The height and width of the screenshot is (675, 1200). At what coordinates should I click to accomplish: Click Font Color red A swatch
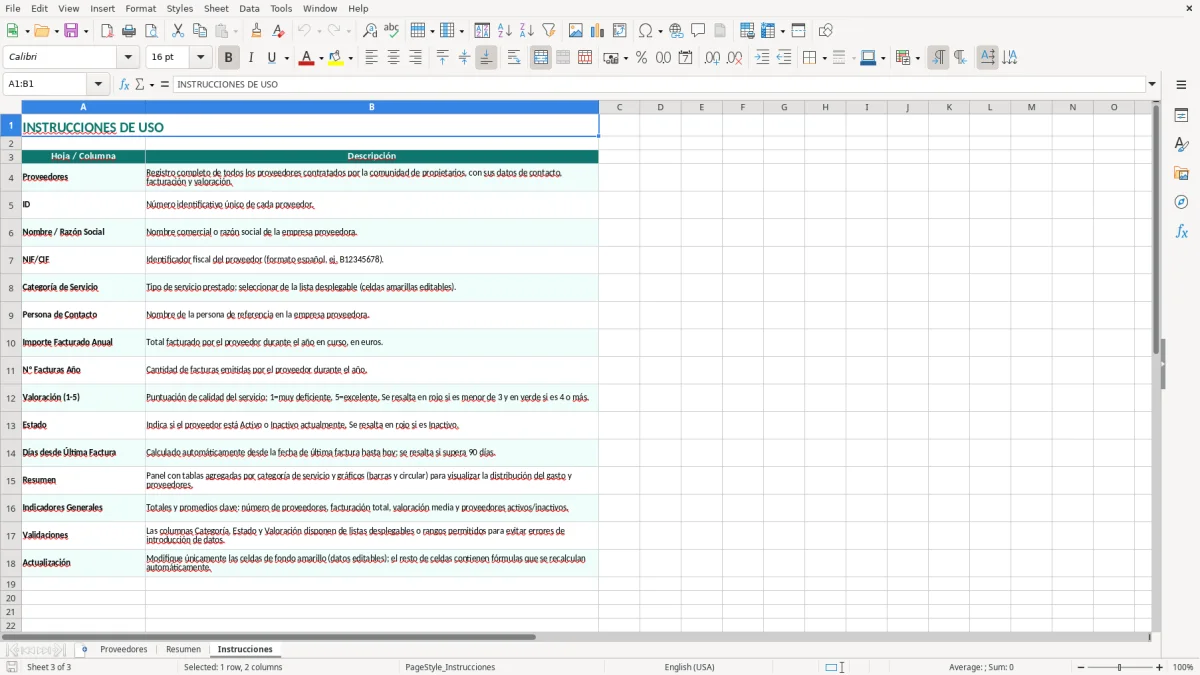306,58
